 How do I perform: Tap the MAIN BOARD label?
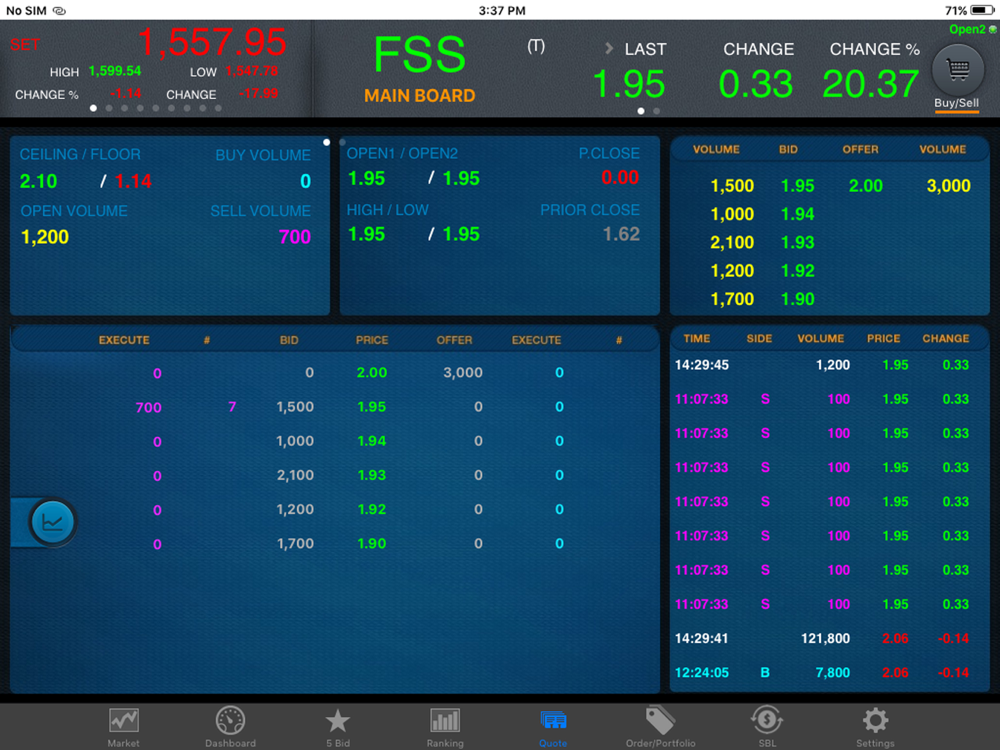point(420,96)
